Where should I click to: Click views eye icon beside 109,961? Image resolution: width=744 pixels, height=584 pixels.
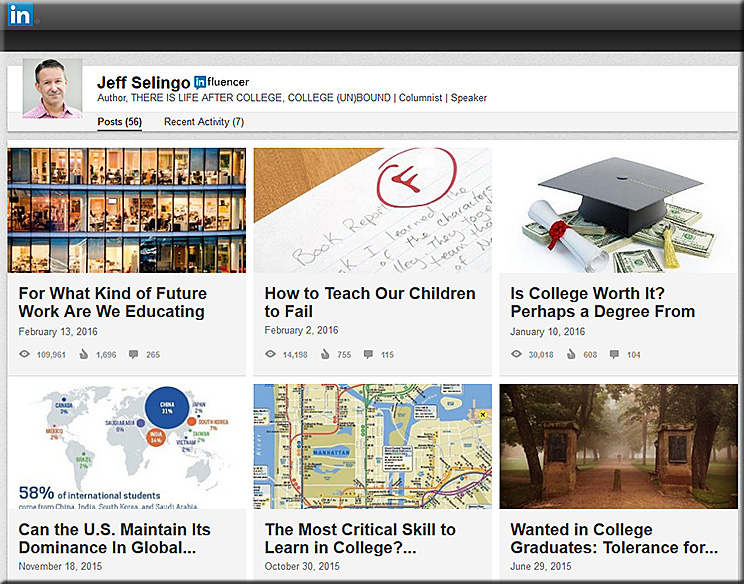24,354
